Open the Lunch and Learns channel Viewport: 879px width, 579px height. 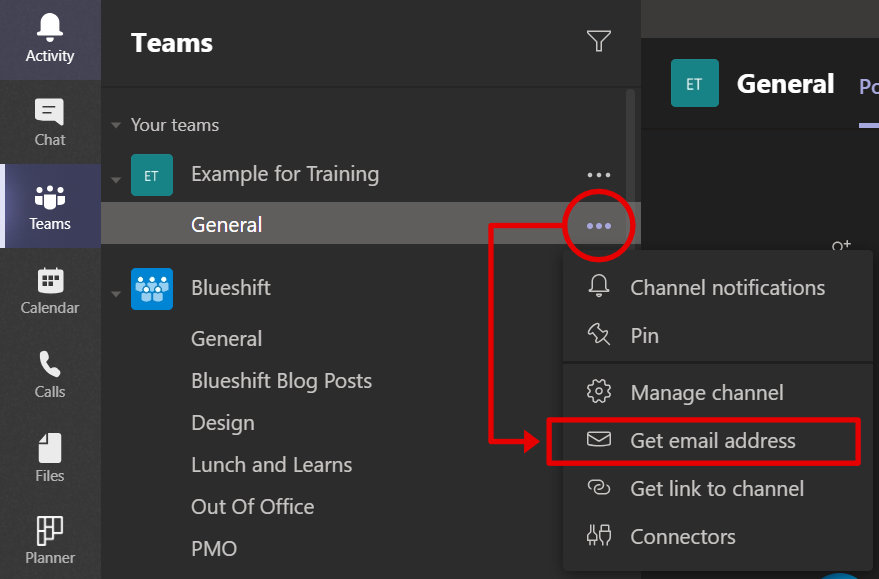click(271, 465)
